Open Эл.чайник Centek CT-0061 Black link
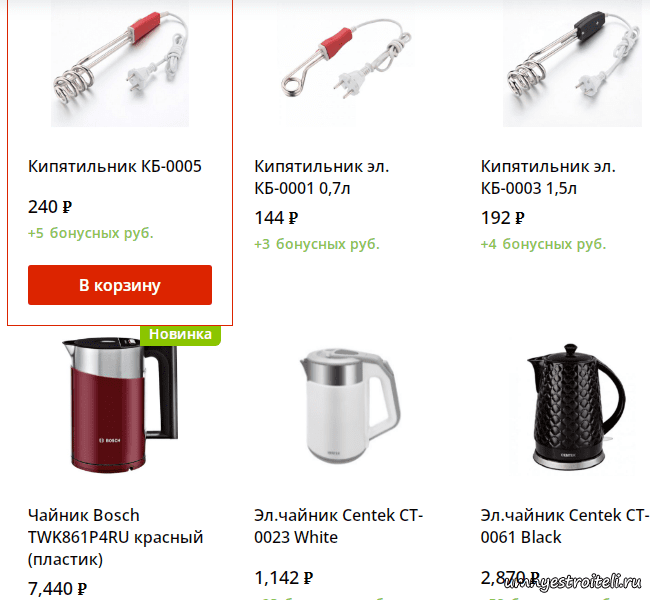The width and height of the screenshot is (650, 600). pos(565,526)
